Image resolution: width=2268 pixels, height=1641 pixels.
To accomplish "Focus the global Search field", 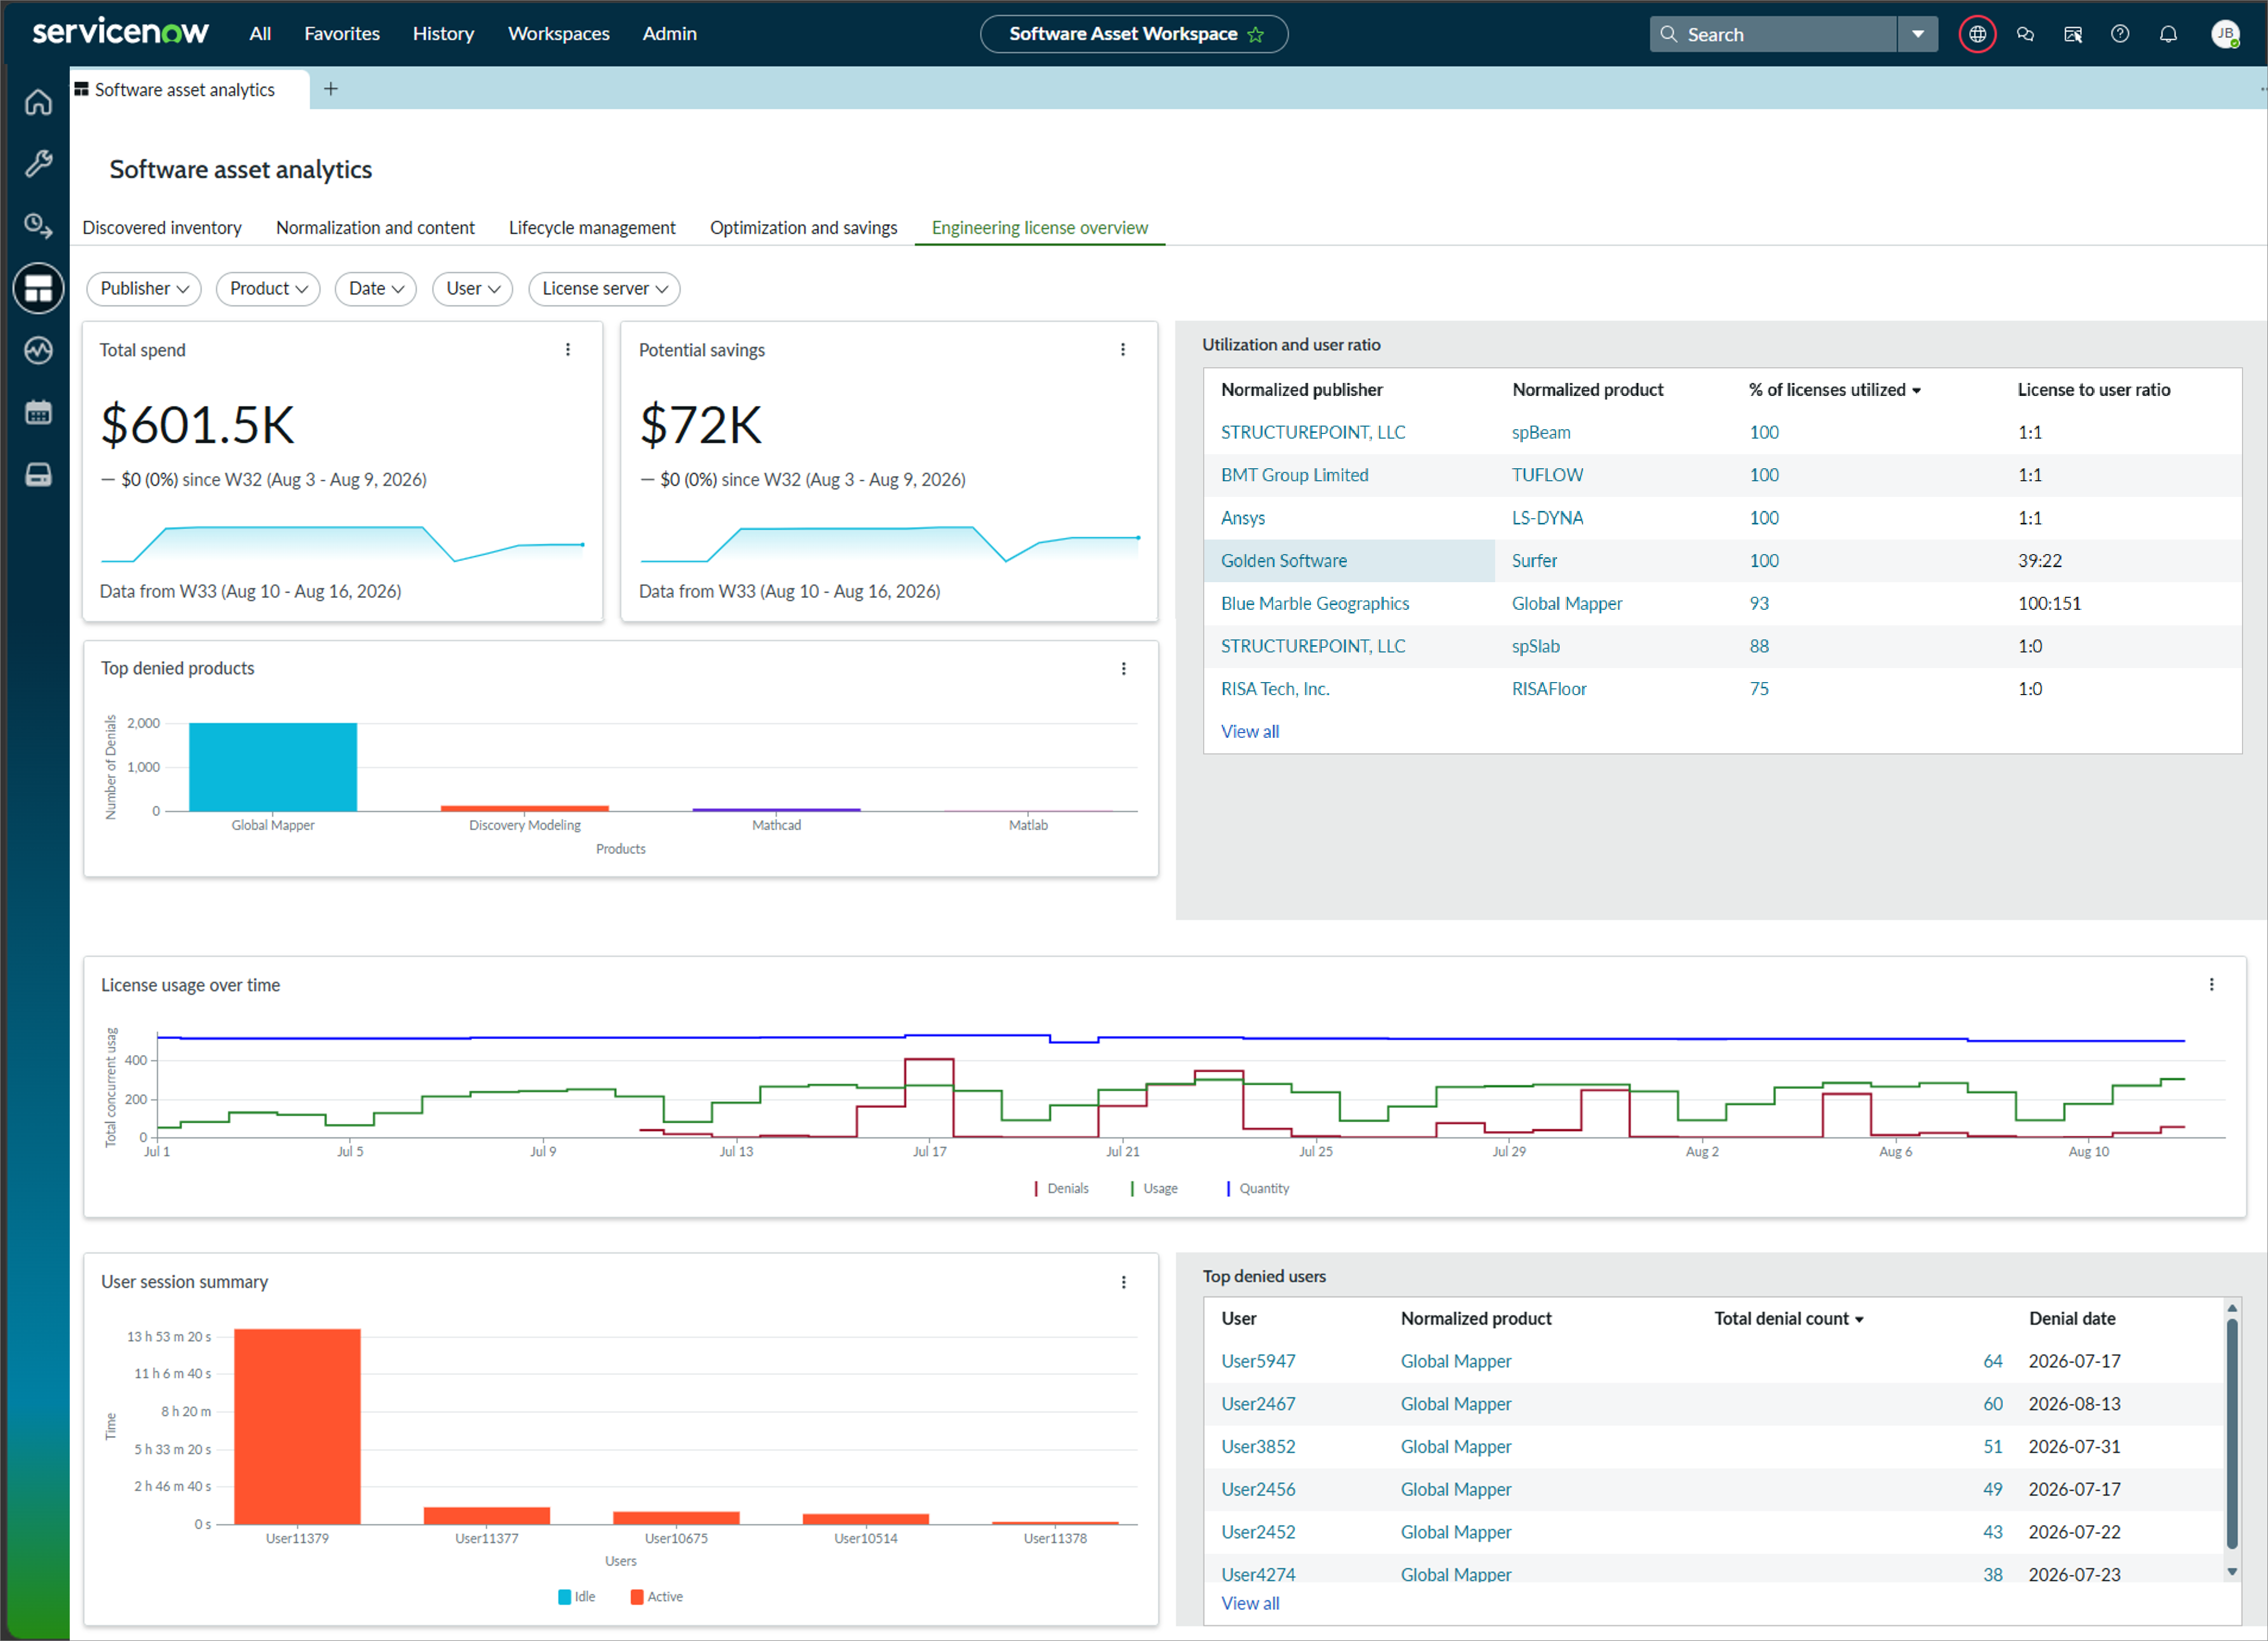I will 1773,34.
